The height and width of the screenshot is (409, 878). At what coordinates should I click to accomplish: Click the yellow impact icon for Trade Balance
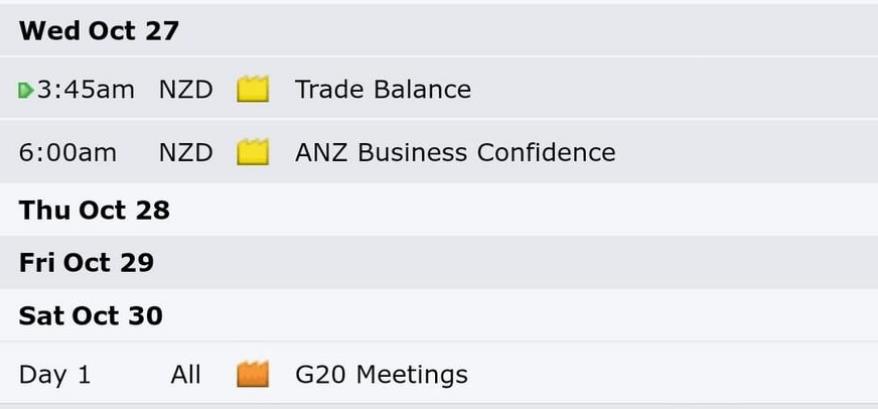pyautogui.click(x=253, y=89)
